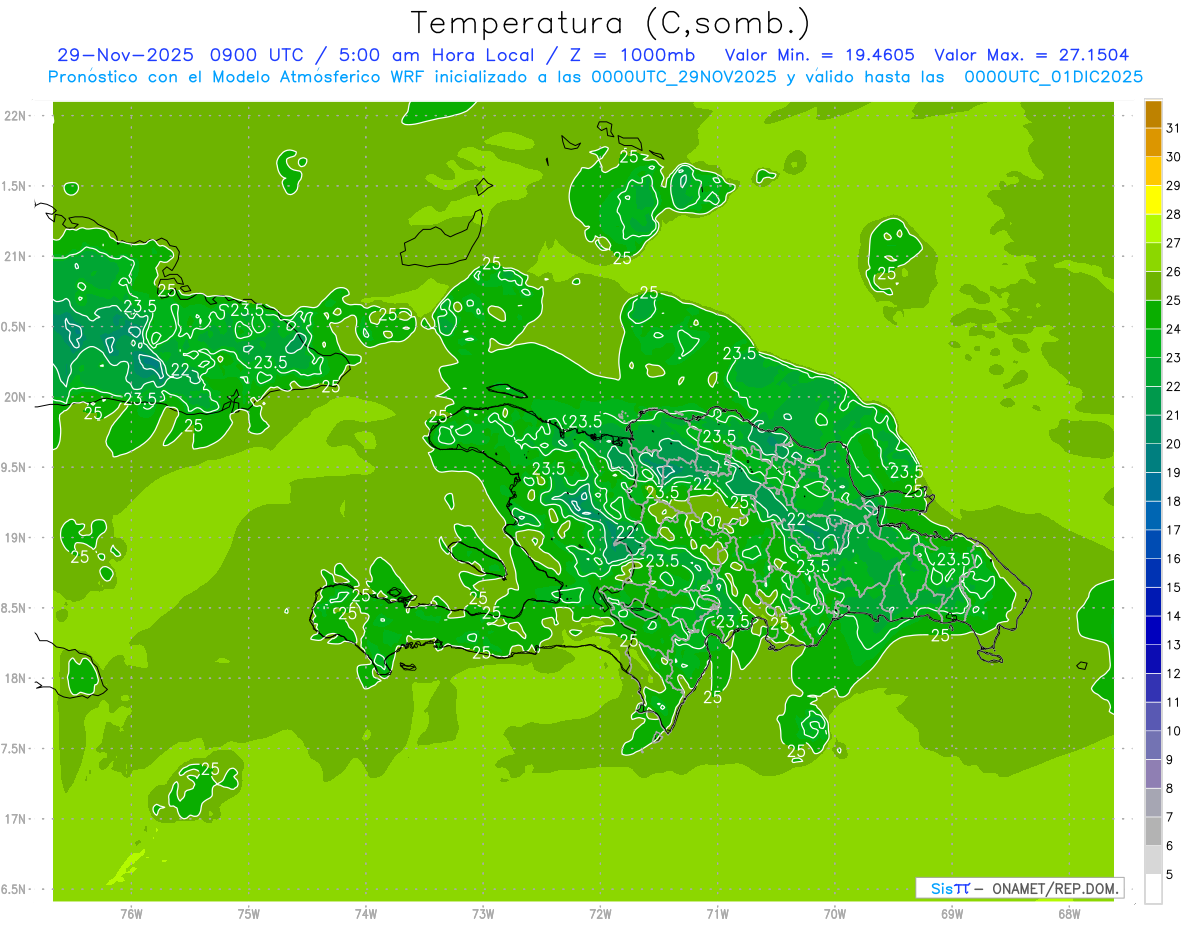This screenshot has height=927, width=1200.
Task: Pick the purple swatch between 9 and 10
Action: point(1153,745)
